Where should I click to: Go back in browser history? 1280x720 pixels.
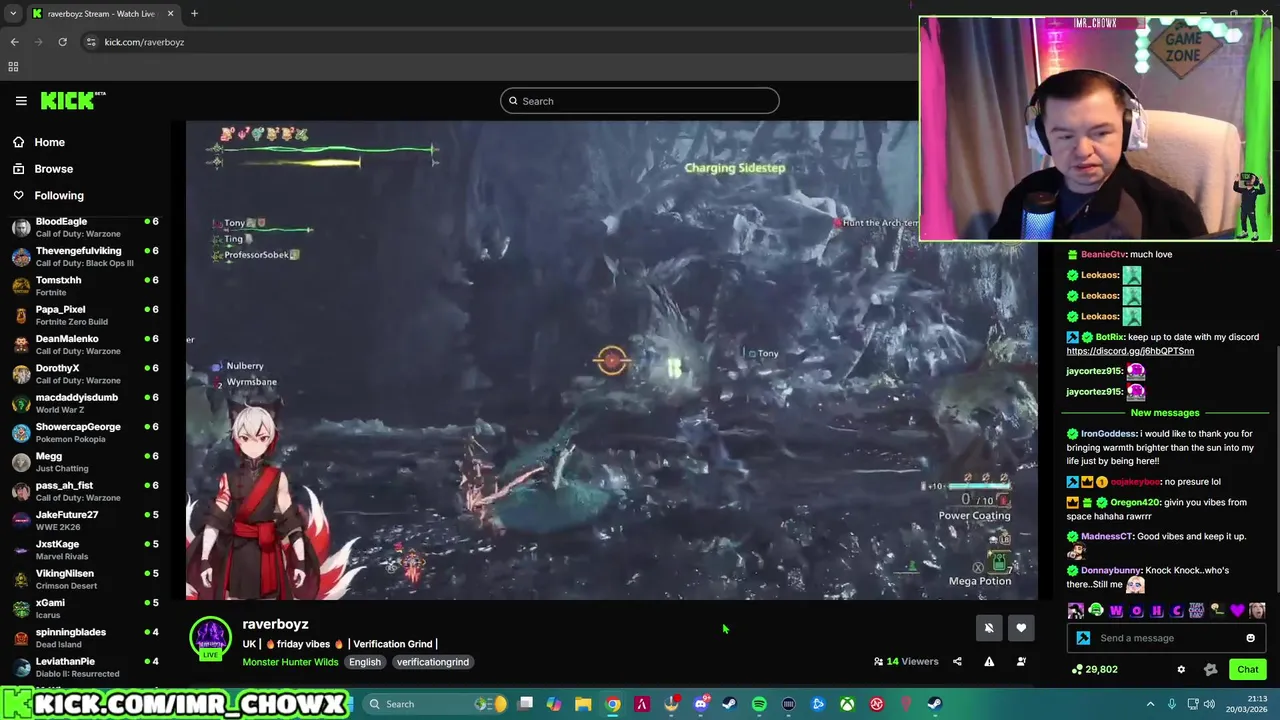point(14,42)
